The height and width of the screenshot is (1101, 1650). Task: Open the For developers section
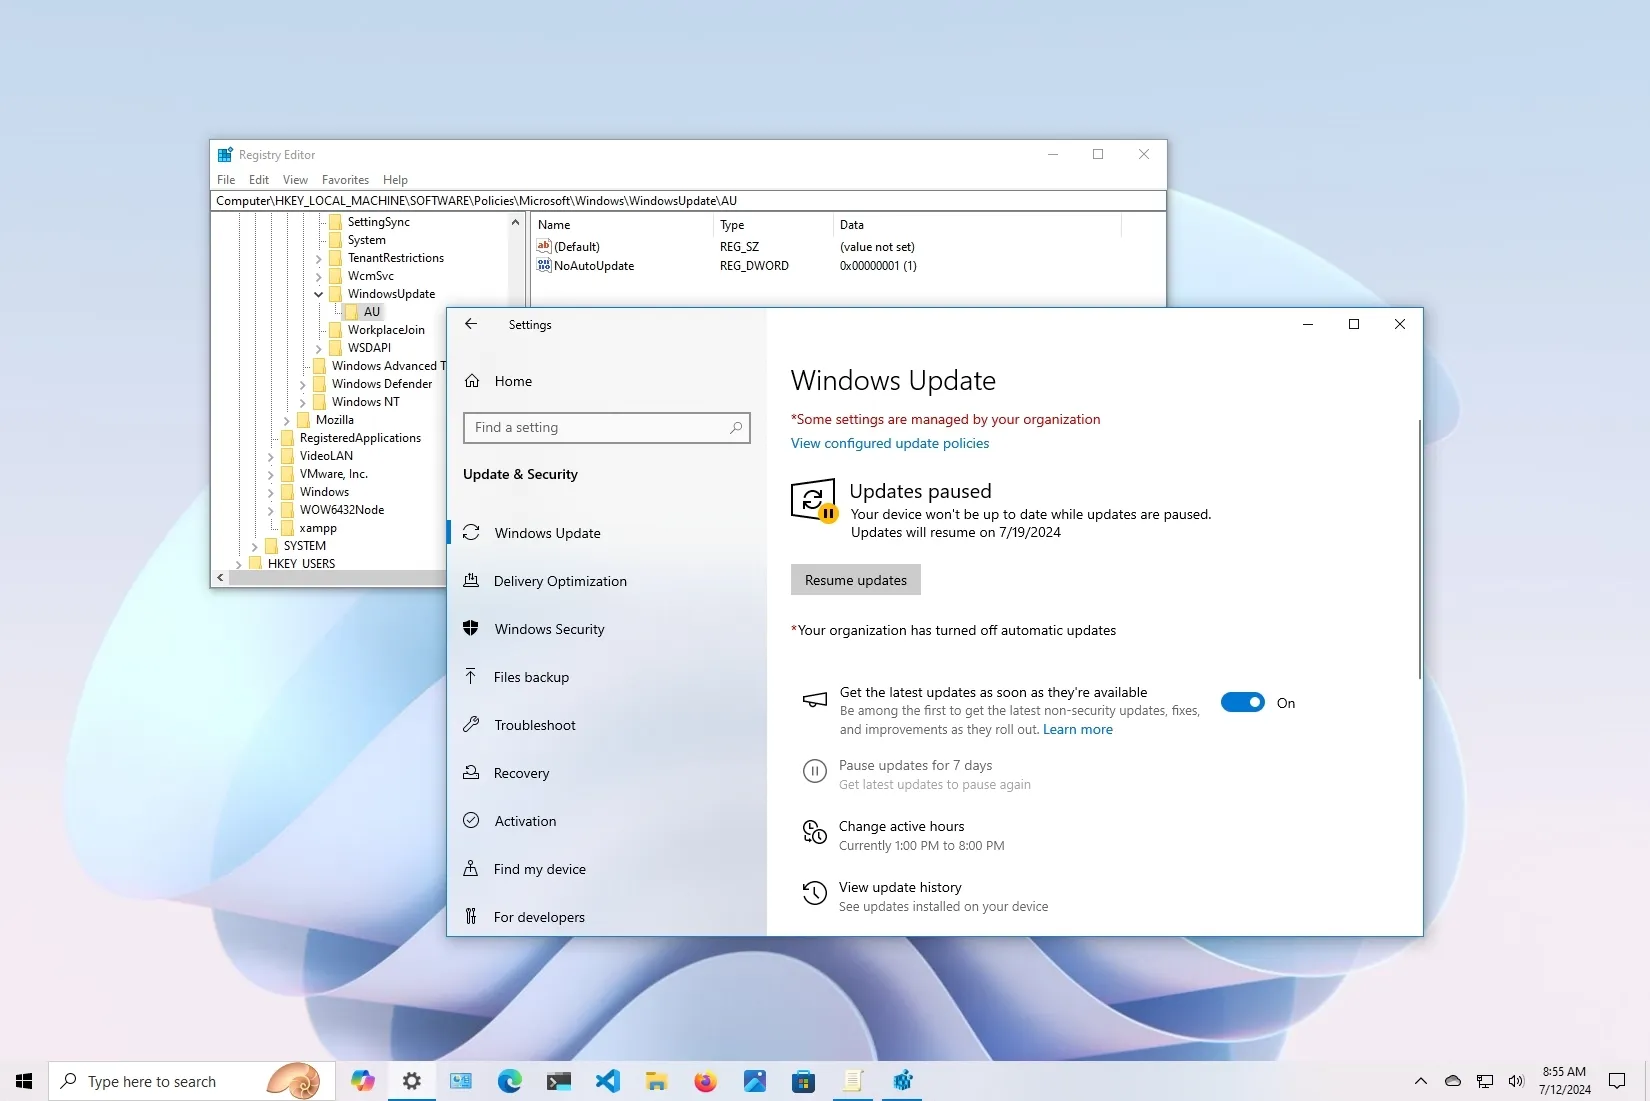[537, 916]
